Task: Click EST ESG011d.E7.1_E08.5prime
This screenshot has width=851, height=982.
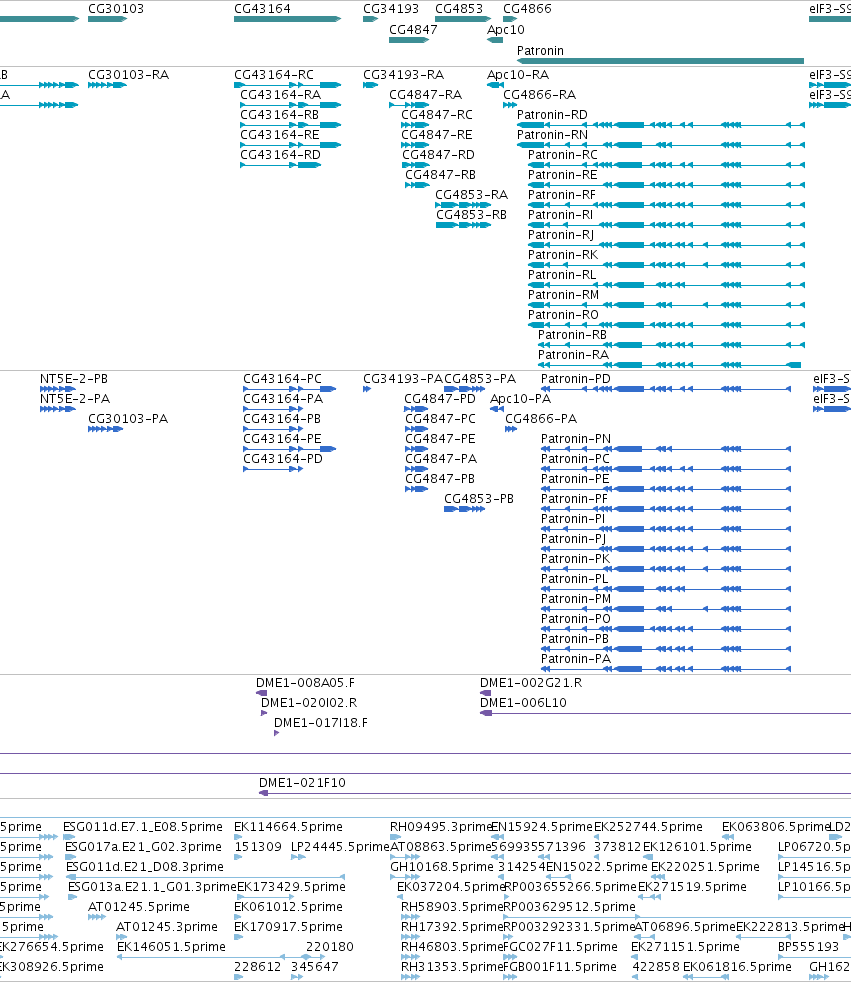Action: 143,827
